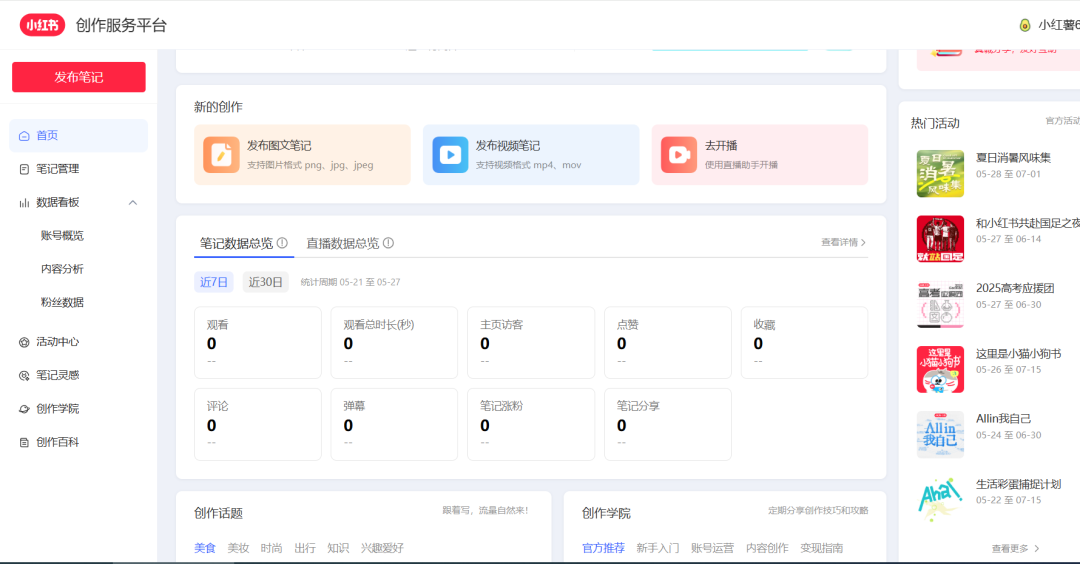This screenshot has height=564, width=1080.
Task: Click the 数据看板 chart icon
Action: (x=24, y=202)
